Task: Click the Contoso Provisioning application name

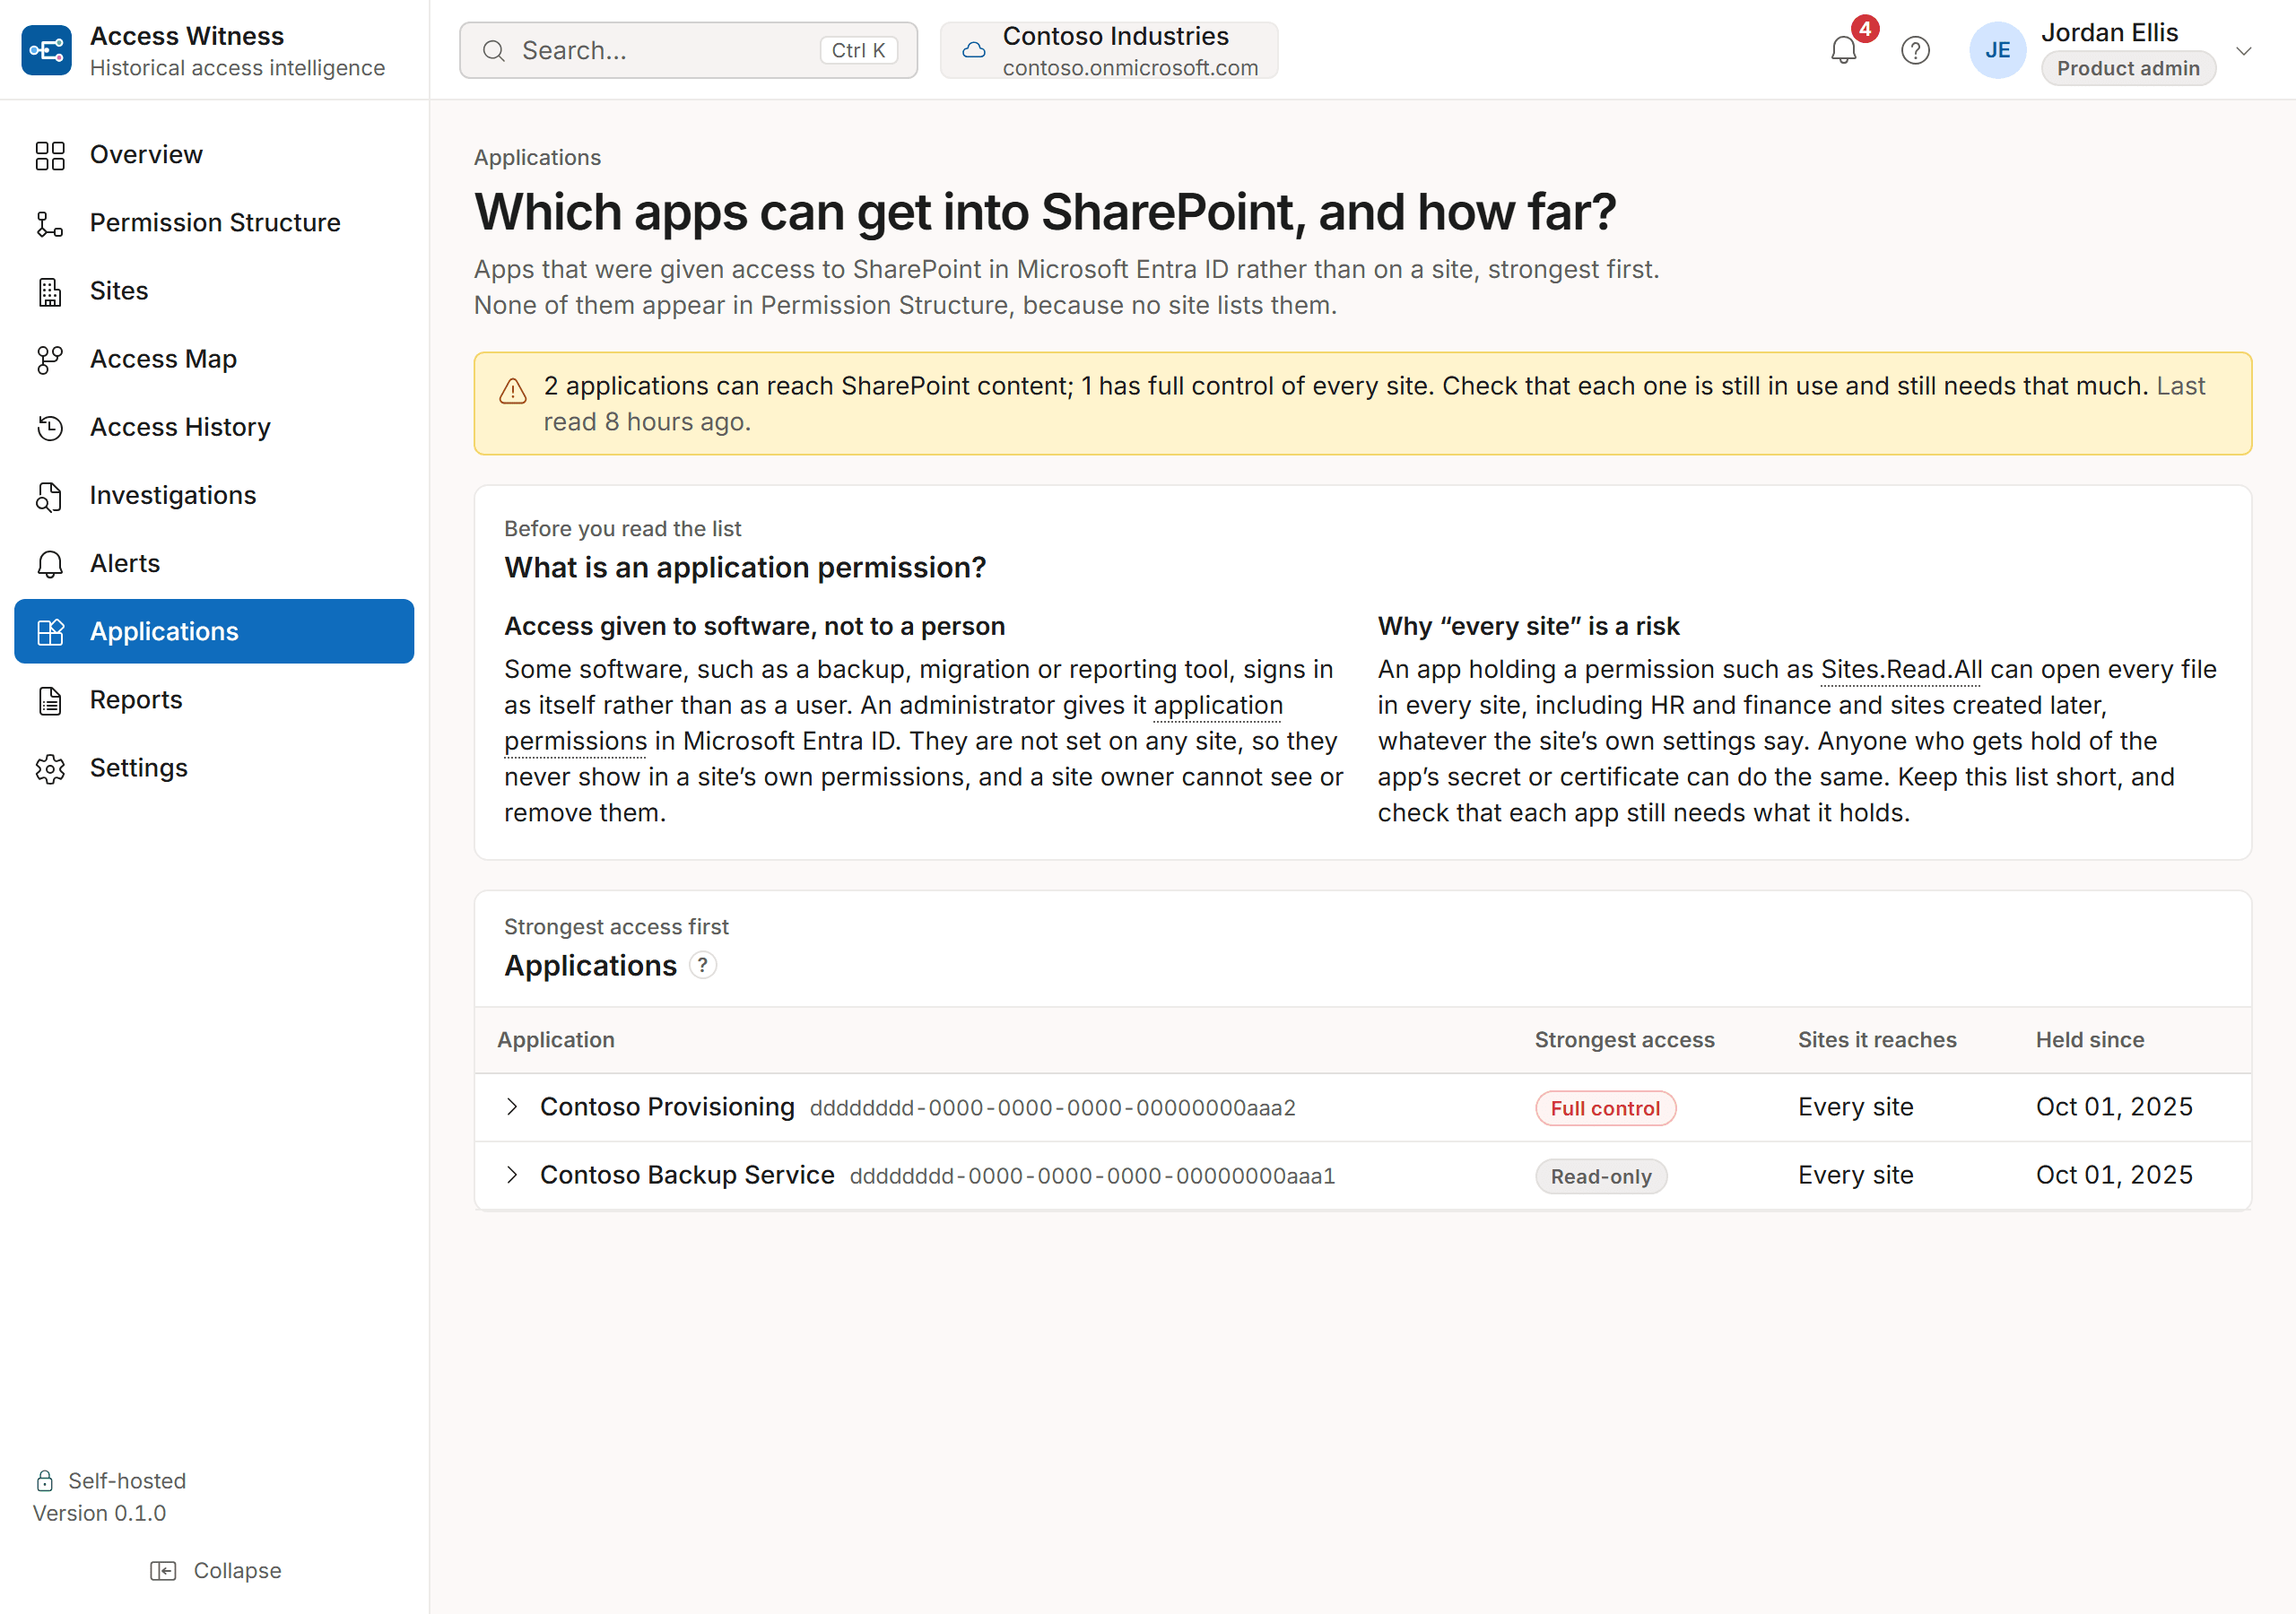Action: coord(667,1107)
